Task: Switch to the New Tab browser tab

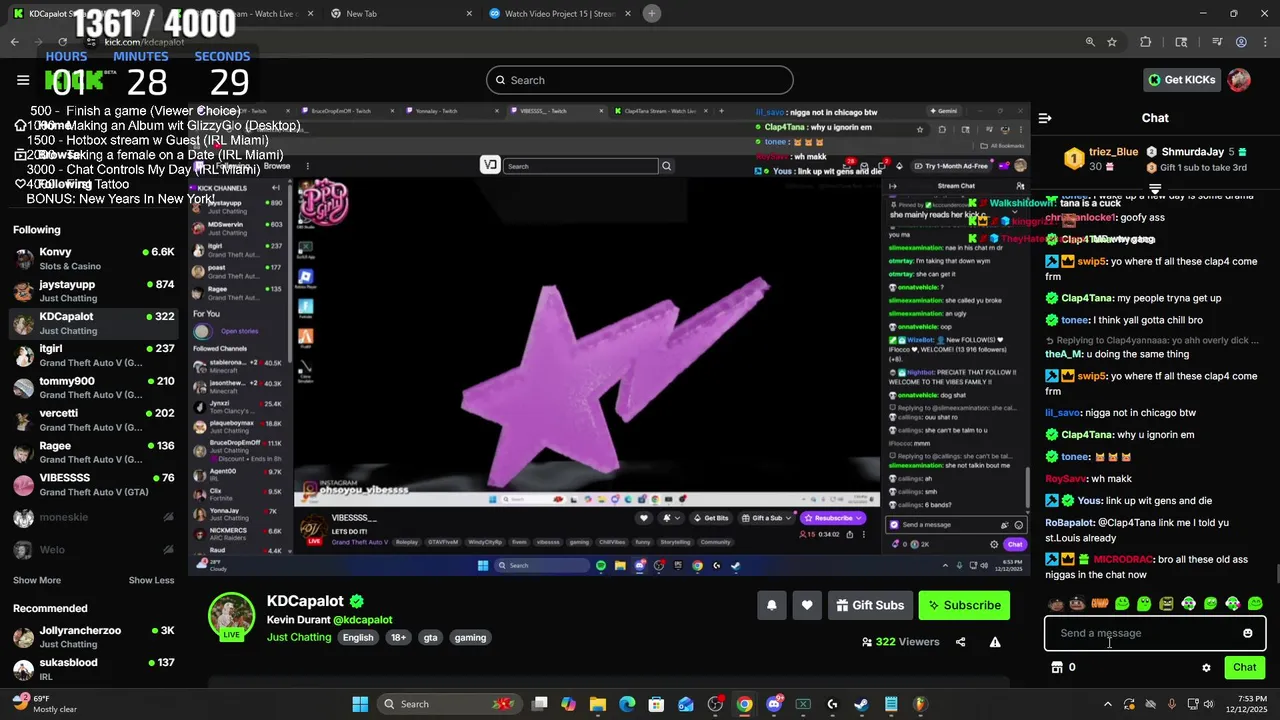Action: point(400,13)
